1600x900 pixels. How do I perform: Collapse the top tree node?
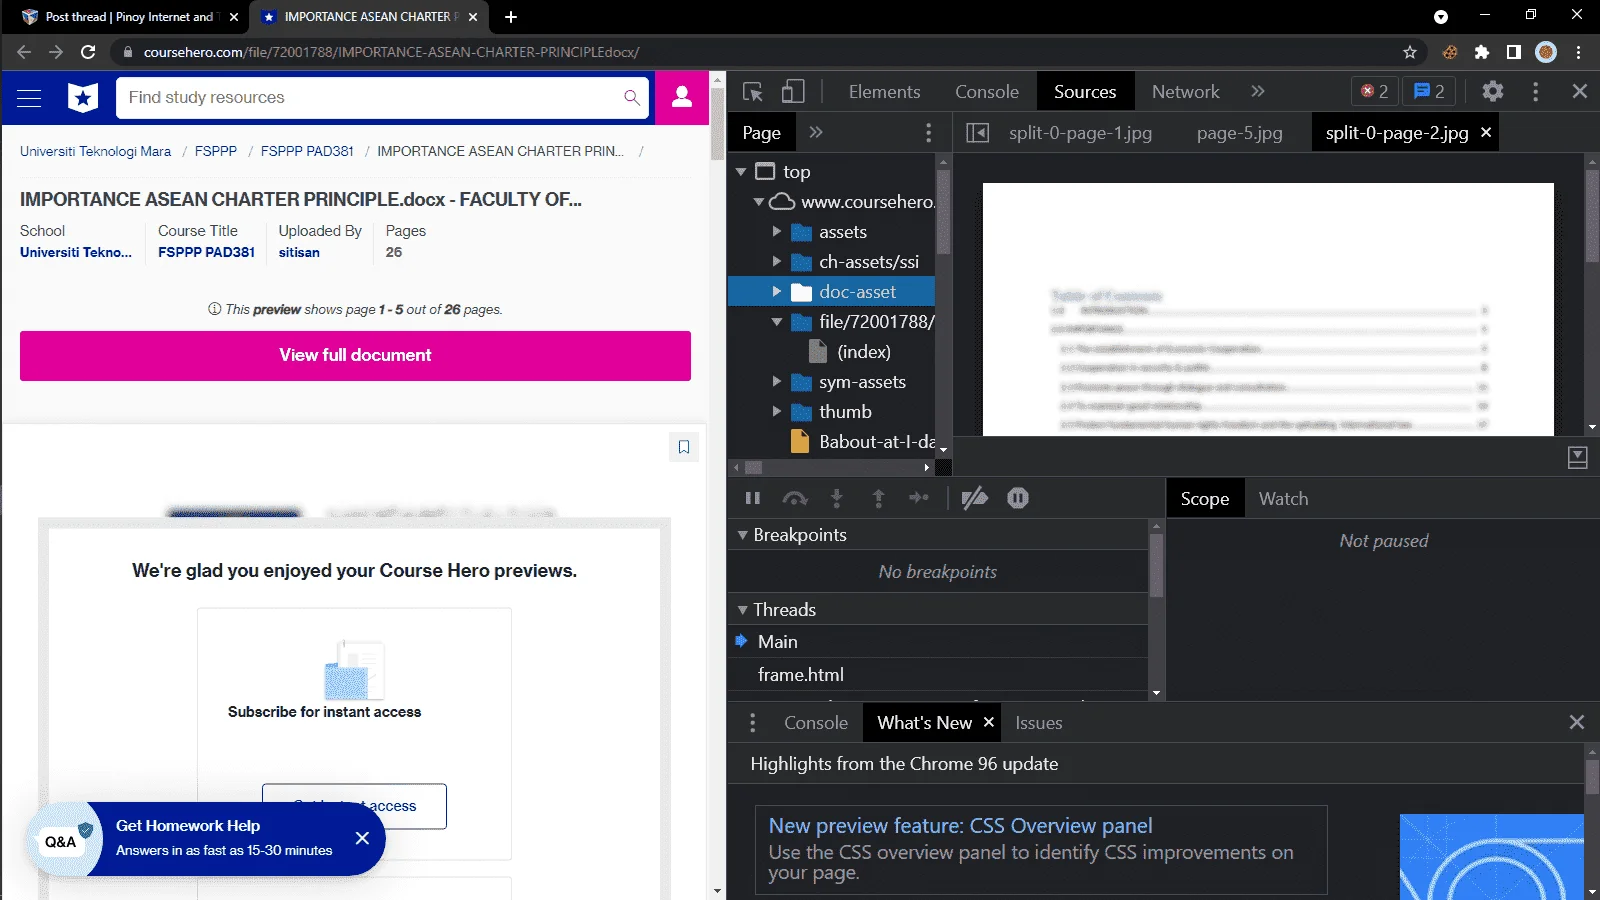pos(741,172)
